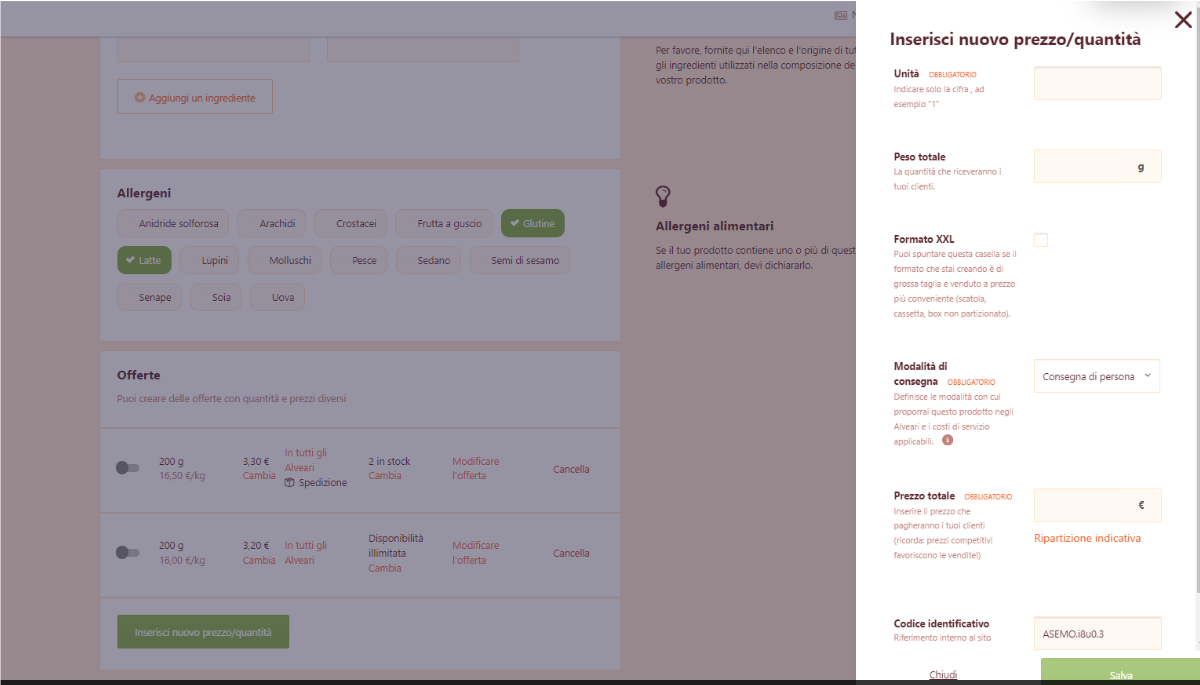Click the Chiudi link

point(943,675)
